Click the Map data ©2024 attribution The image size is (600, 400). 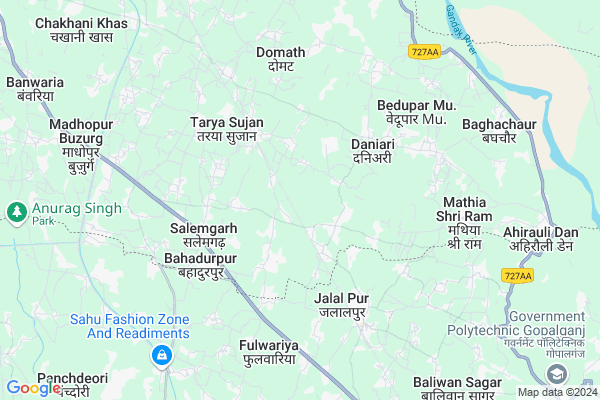558,392
